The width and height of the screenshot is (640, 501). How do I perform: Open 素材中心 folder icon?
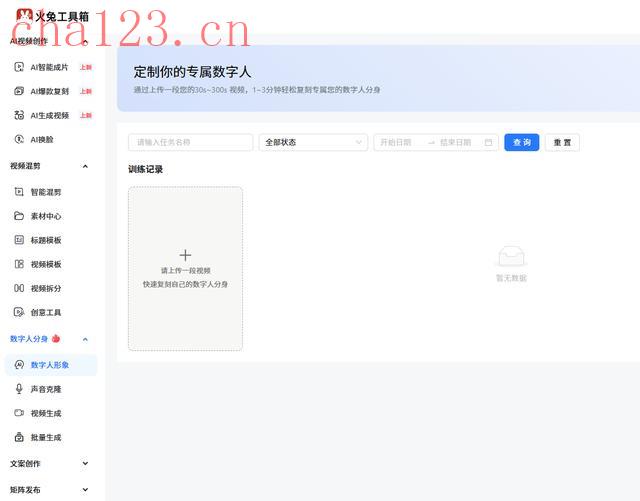click(x=19, y=216)
